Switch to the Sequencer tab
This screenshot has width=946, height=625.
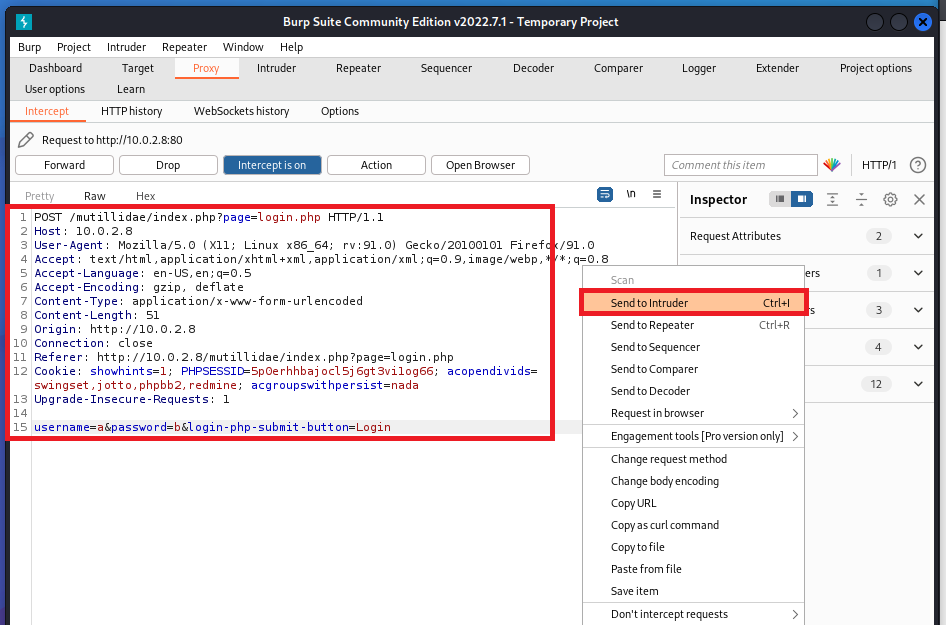pyautogui.click(x=446, y=68)
